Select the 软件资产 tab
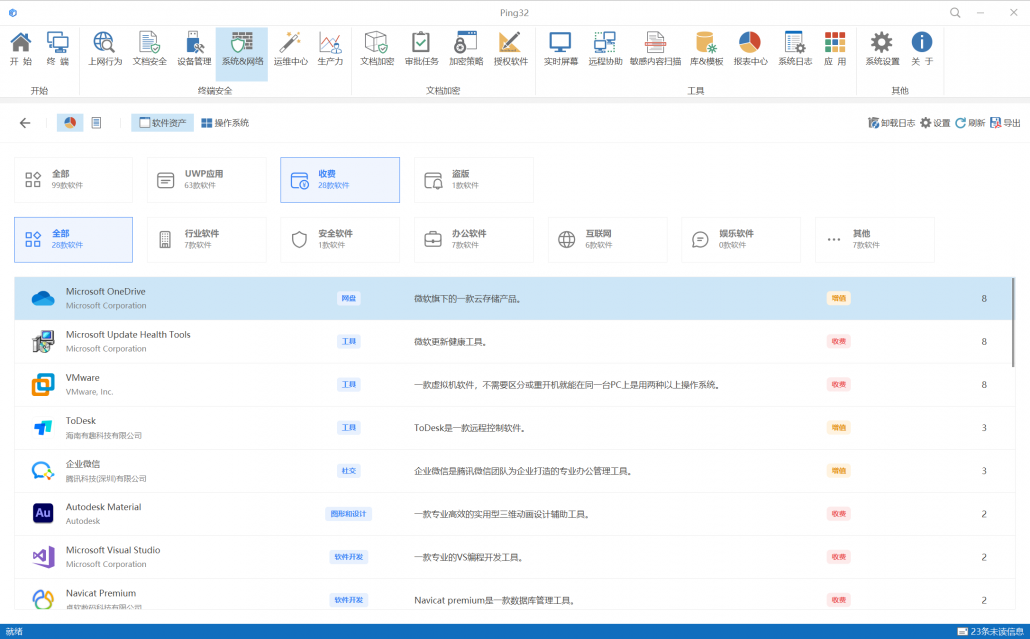 [x=162, y=123]
